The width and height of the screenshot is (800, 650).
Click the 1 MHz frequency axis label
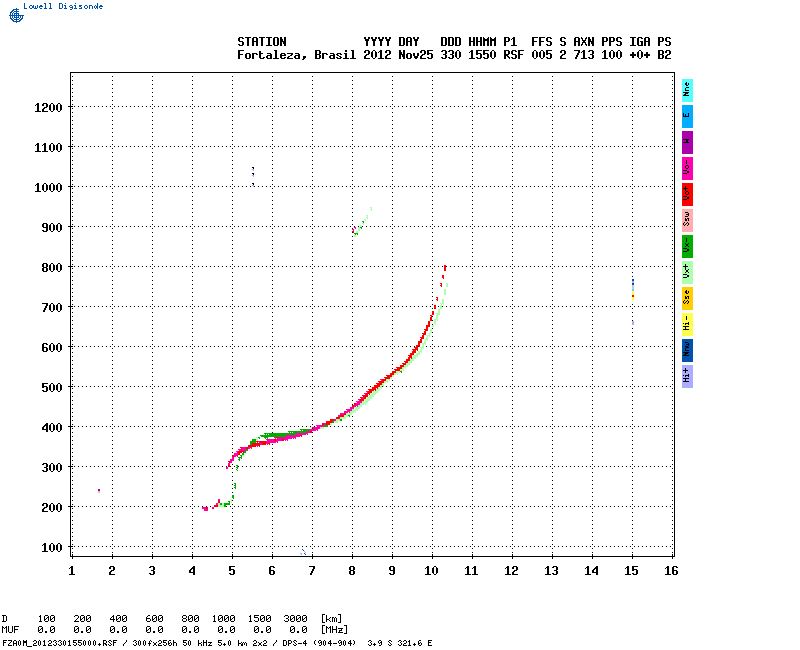point(72,571)
